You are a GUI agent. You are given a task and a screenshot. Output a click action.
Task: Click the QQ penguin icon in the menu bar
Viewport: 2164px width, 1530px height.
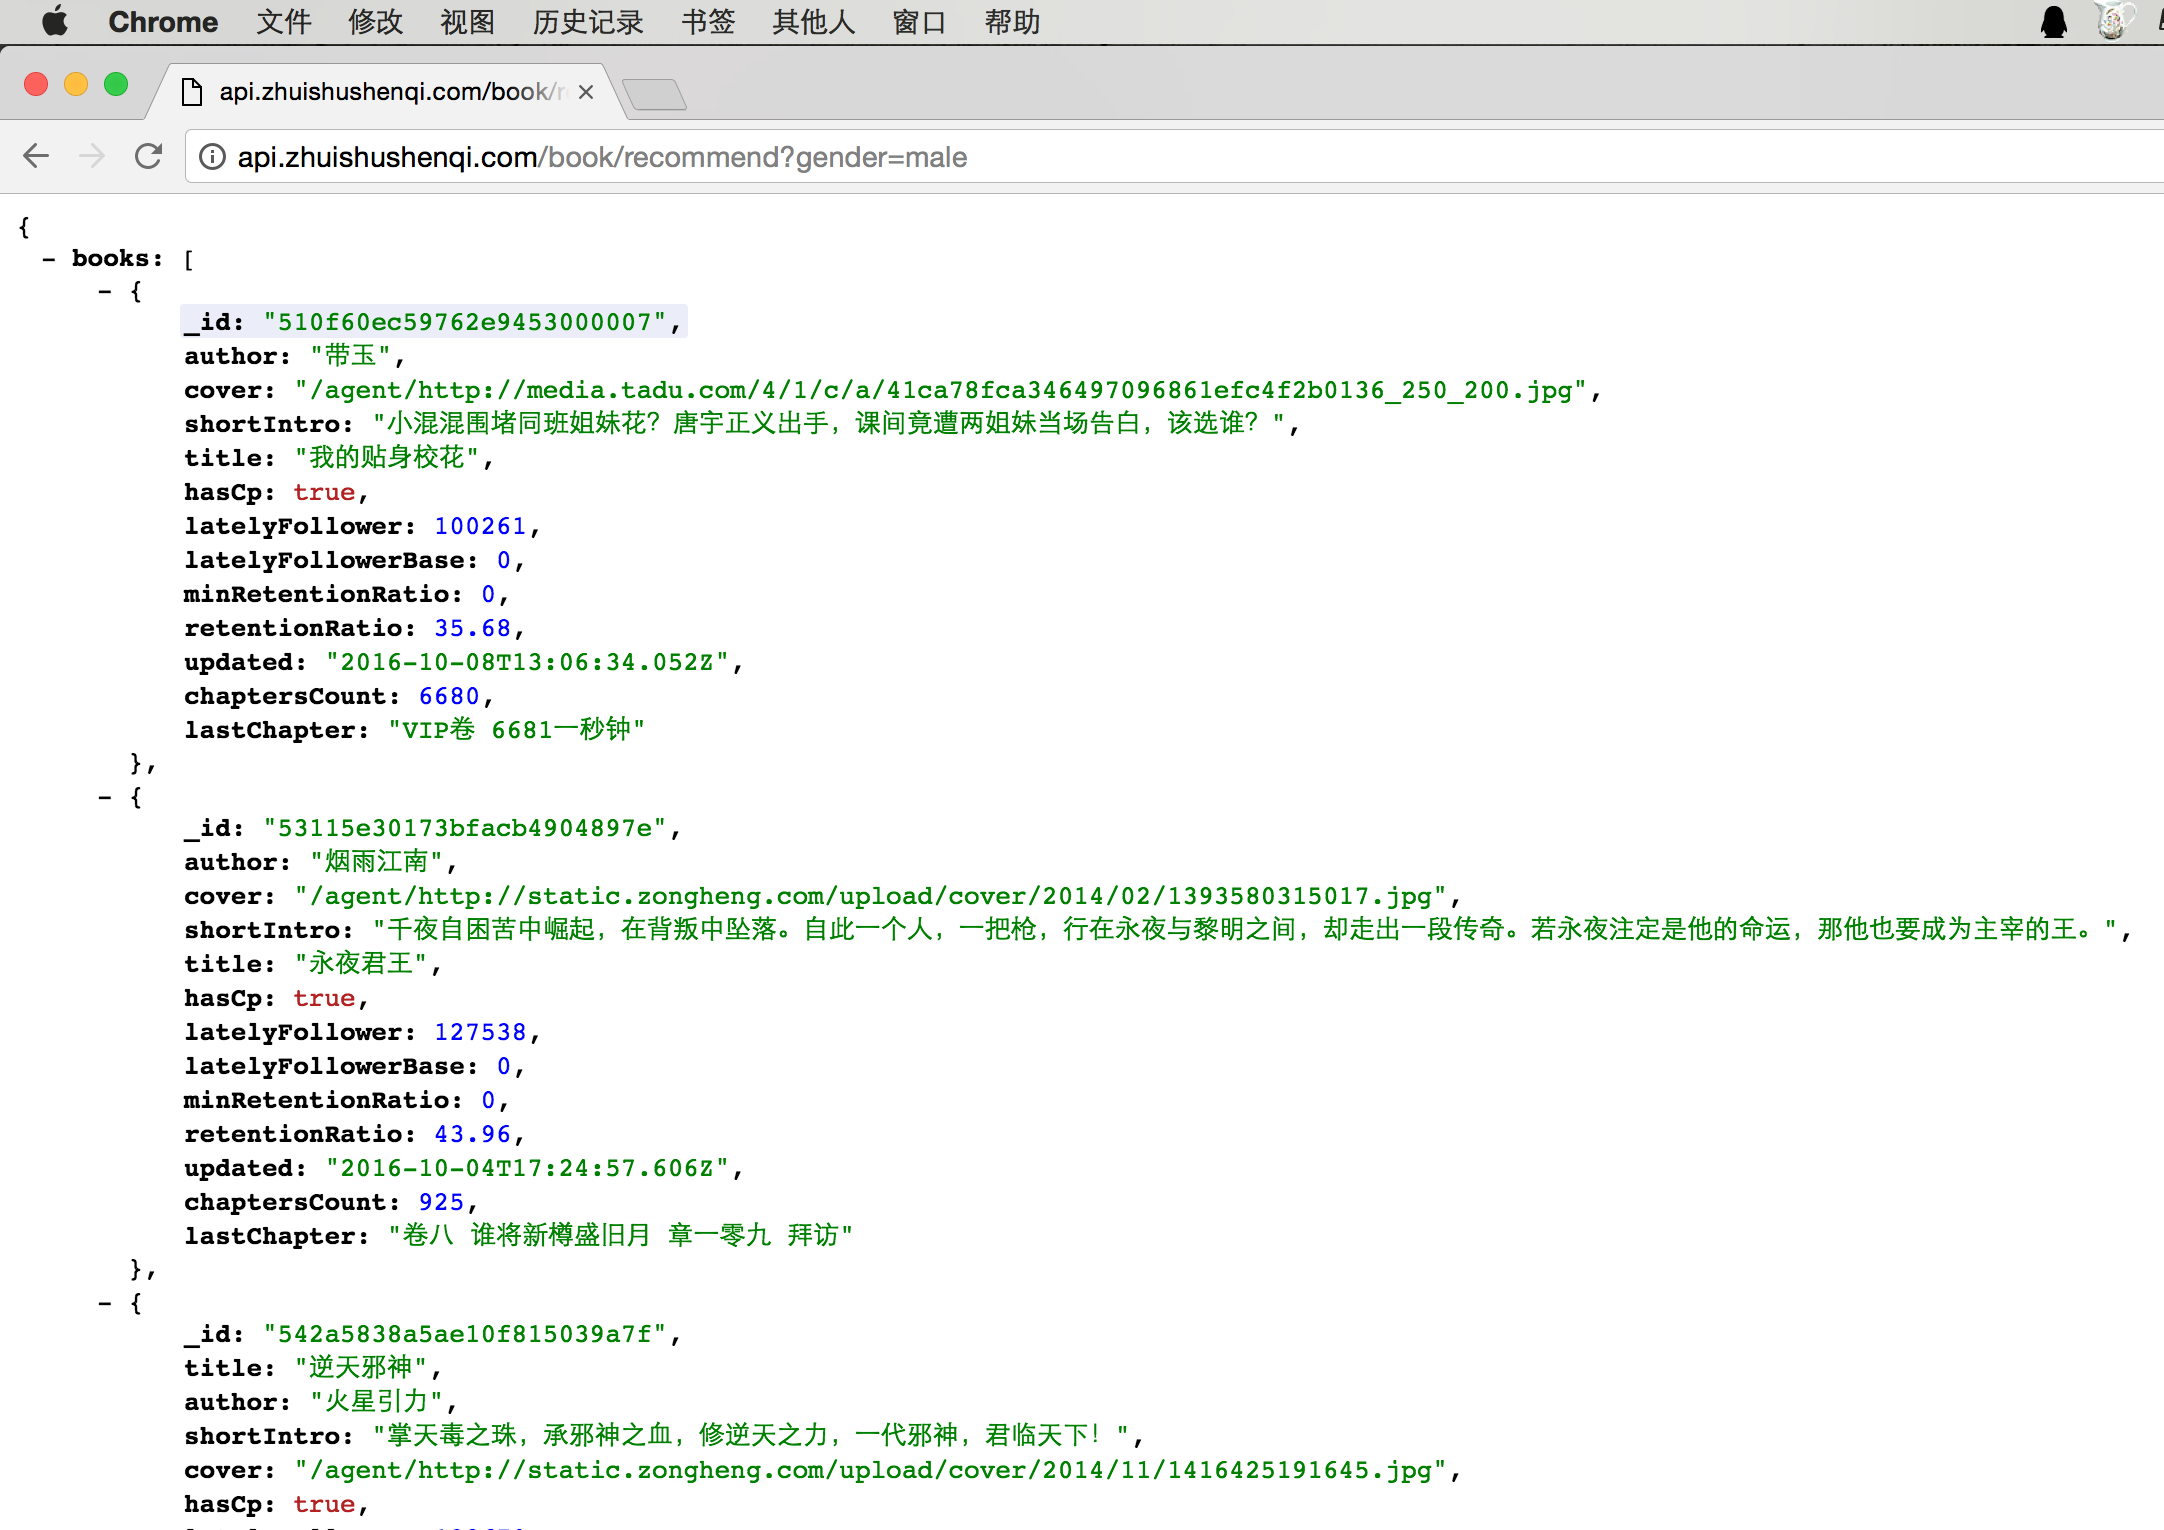point(2053,22)
